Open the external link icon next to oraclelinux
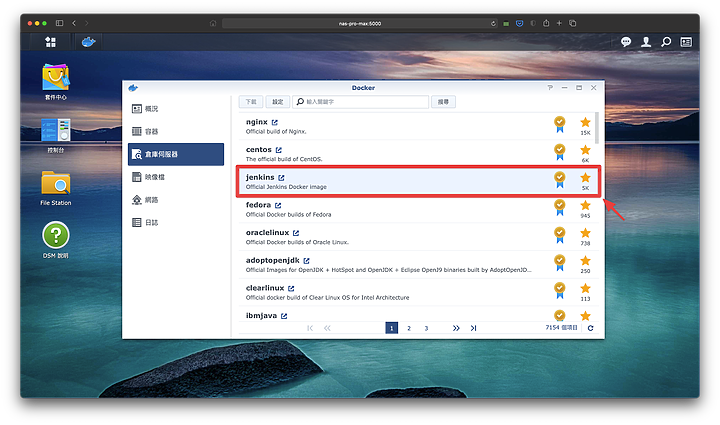The width and height of the screenshot is (720, 425). (296, 233)
